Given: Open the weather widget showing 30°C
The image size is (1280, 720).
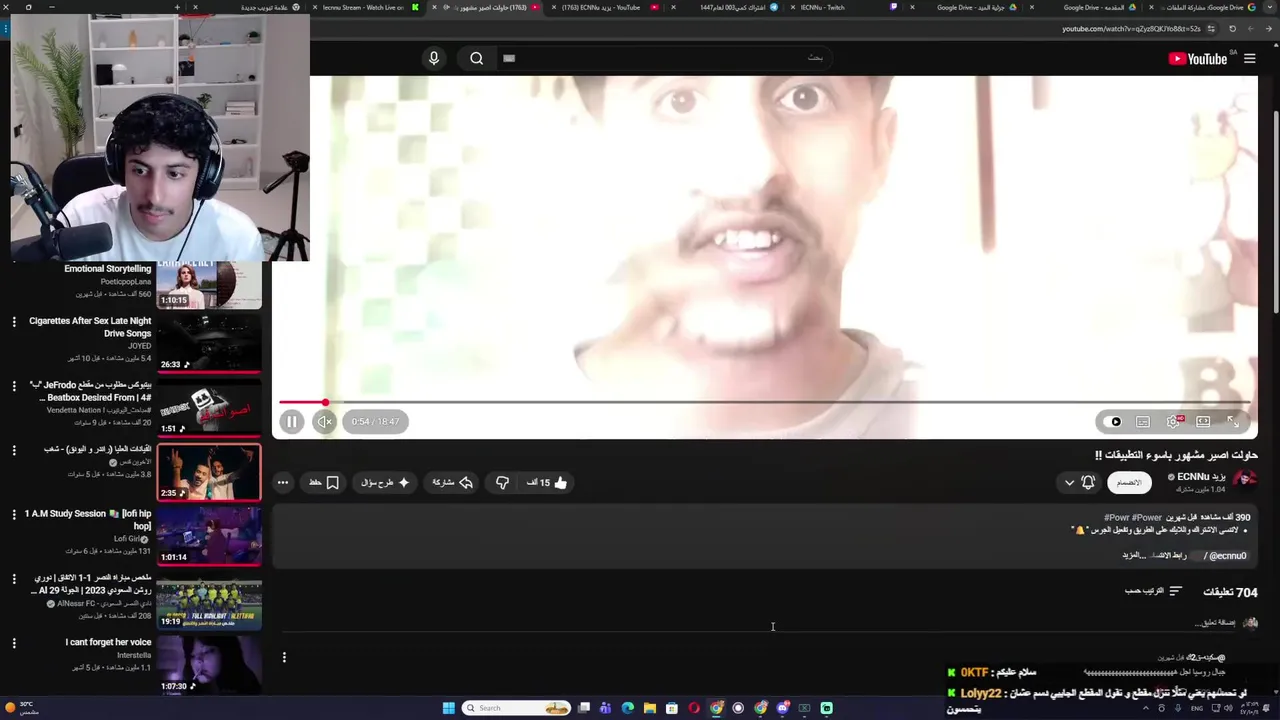Looking at the screenshot, I should point(22,708).
